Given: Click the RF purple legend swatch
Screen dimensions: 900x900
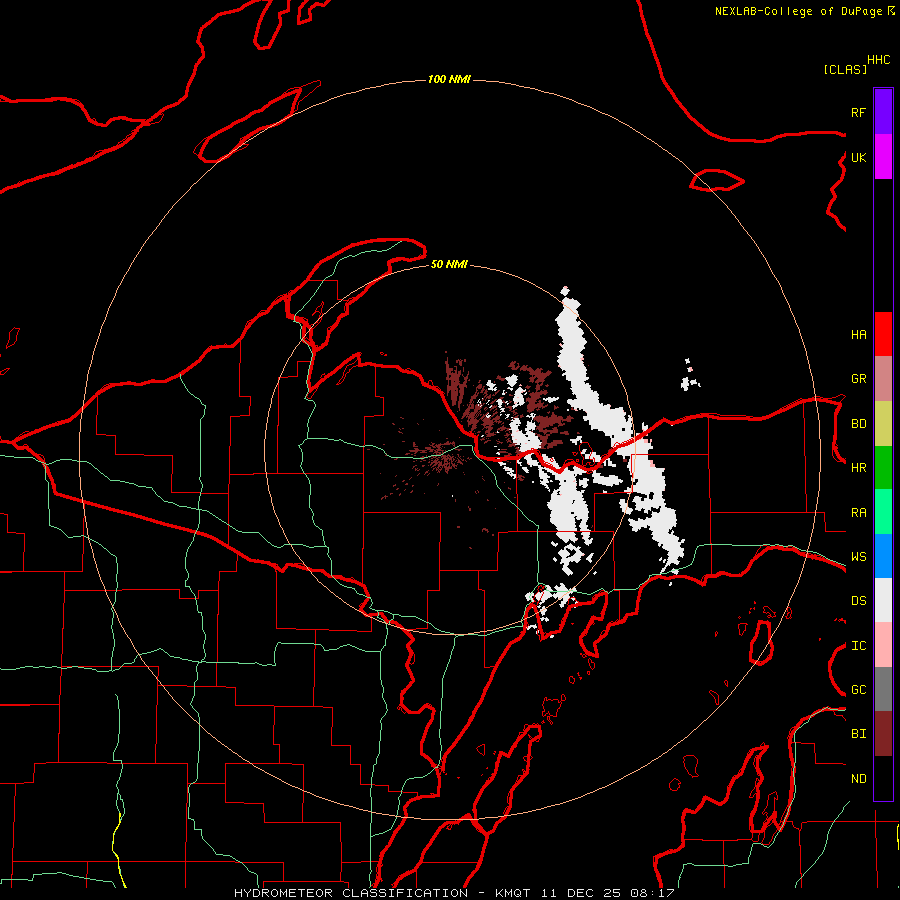Looking at the screenshot, I should [x=883, y=112].
